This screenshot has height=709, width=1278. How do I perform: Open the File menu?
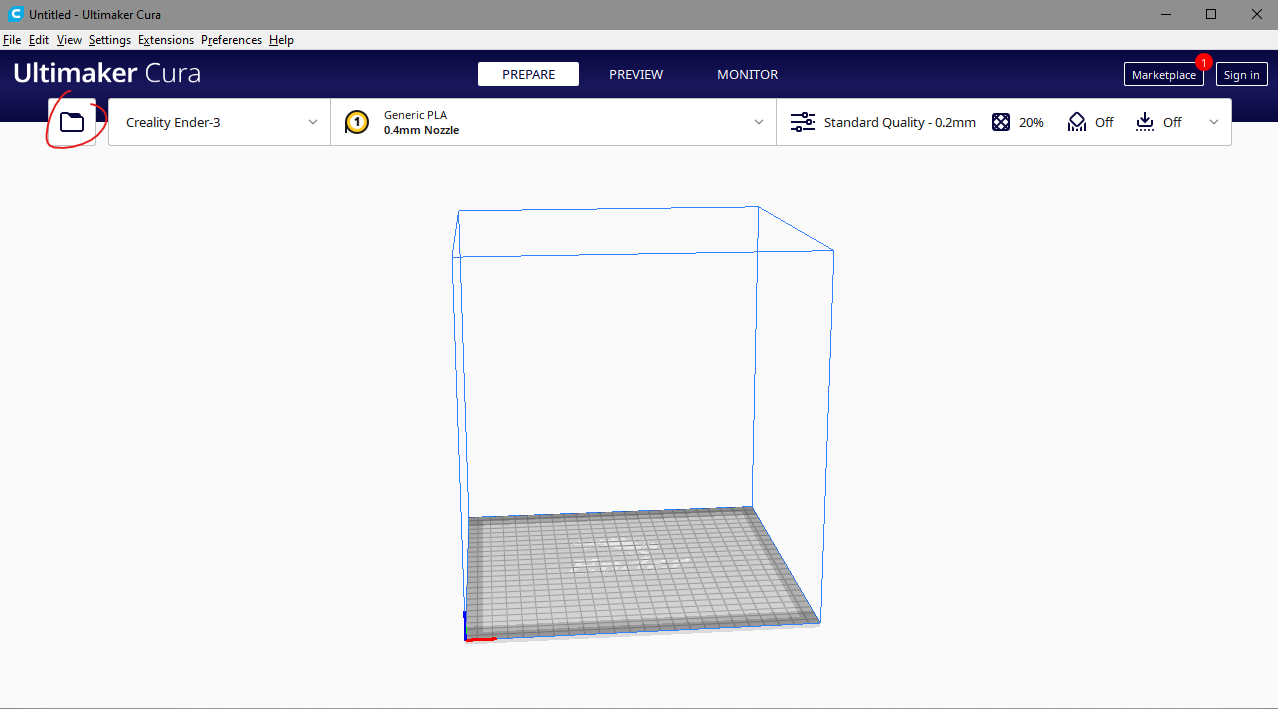pyautogui.click(x=12, y=40)
